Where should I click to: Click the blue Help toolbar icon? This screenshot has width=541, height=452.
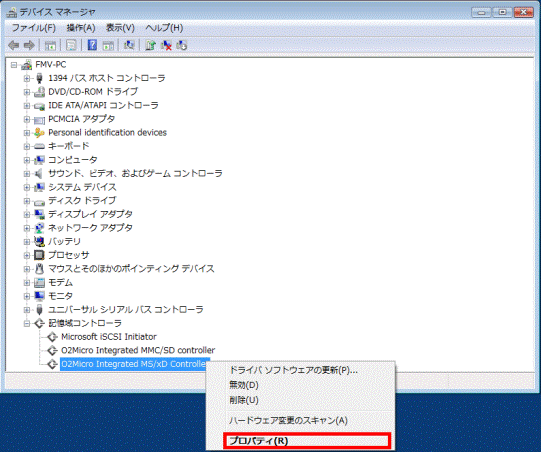click(92, 45)
